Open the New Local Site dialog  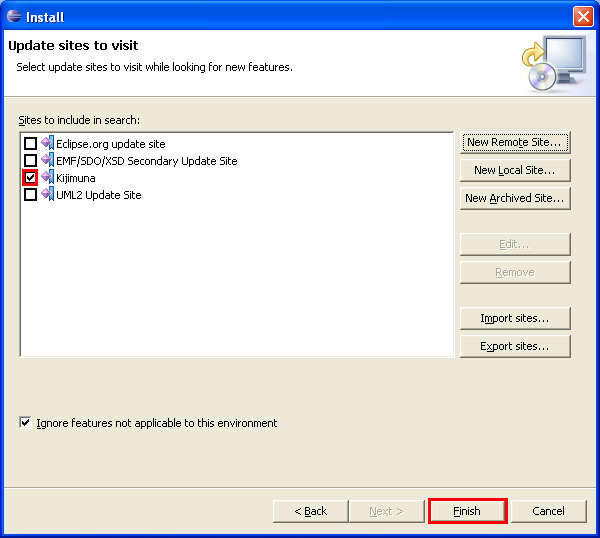click(515, 170)
